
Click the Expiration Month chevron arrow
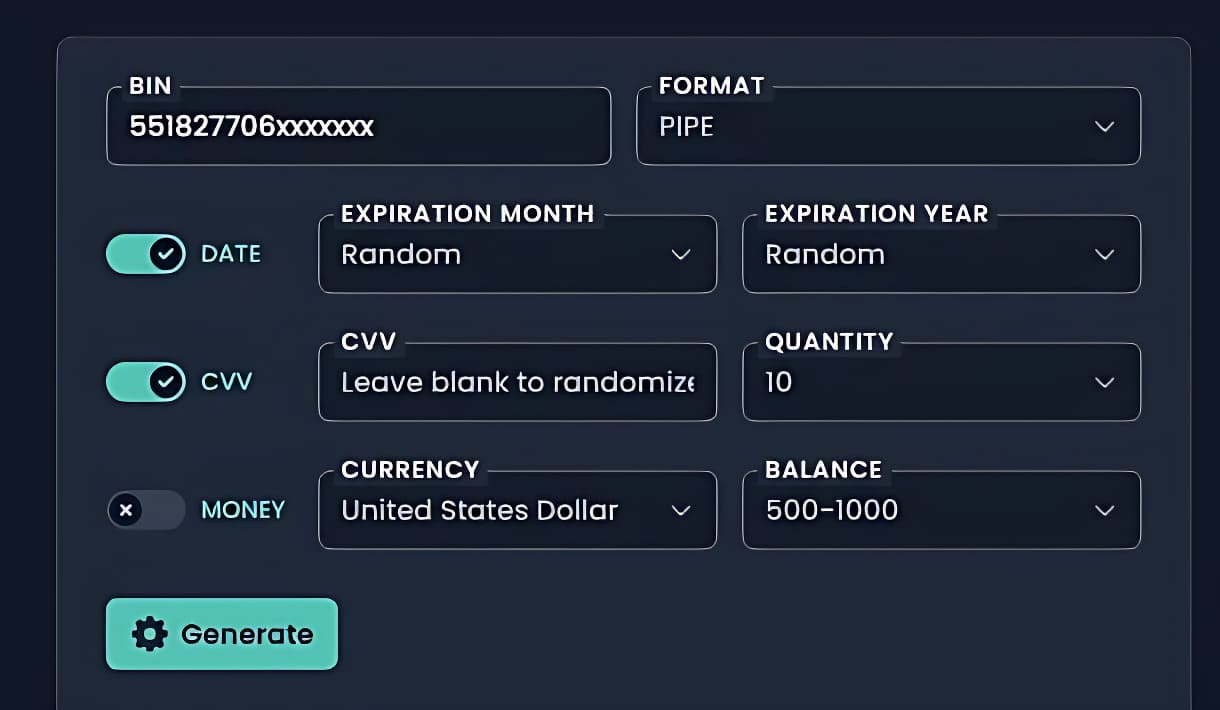(x=681, y=255)
